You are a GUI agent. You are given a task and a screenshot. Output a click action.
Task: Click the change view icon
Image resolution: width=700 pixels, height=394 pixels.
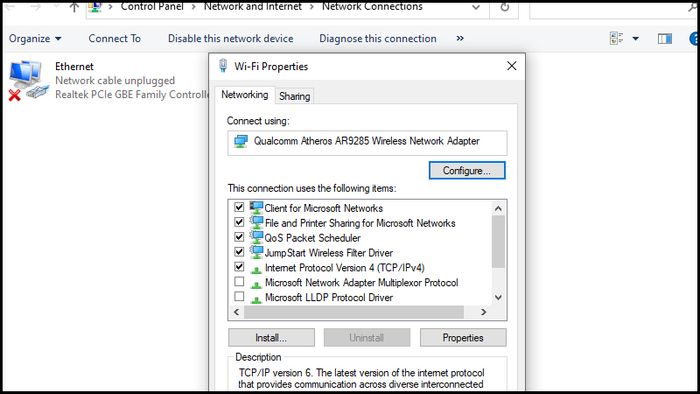click(616, 38)
